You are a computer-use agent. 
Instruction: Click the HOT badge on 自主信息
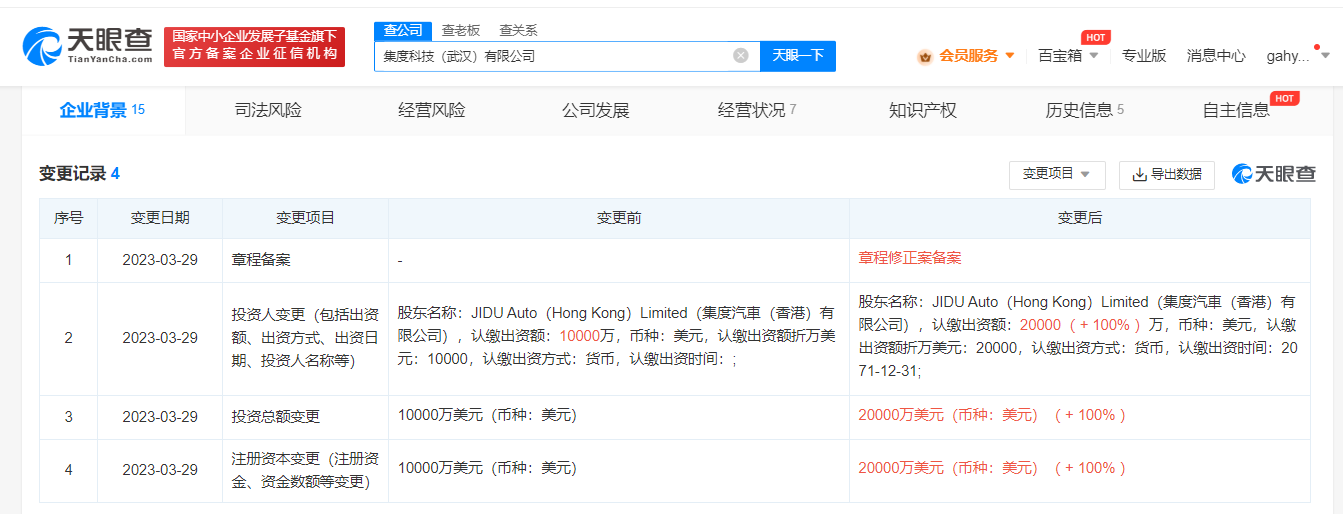pyautogui.click(x=1284, y=98)
